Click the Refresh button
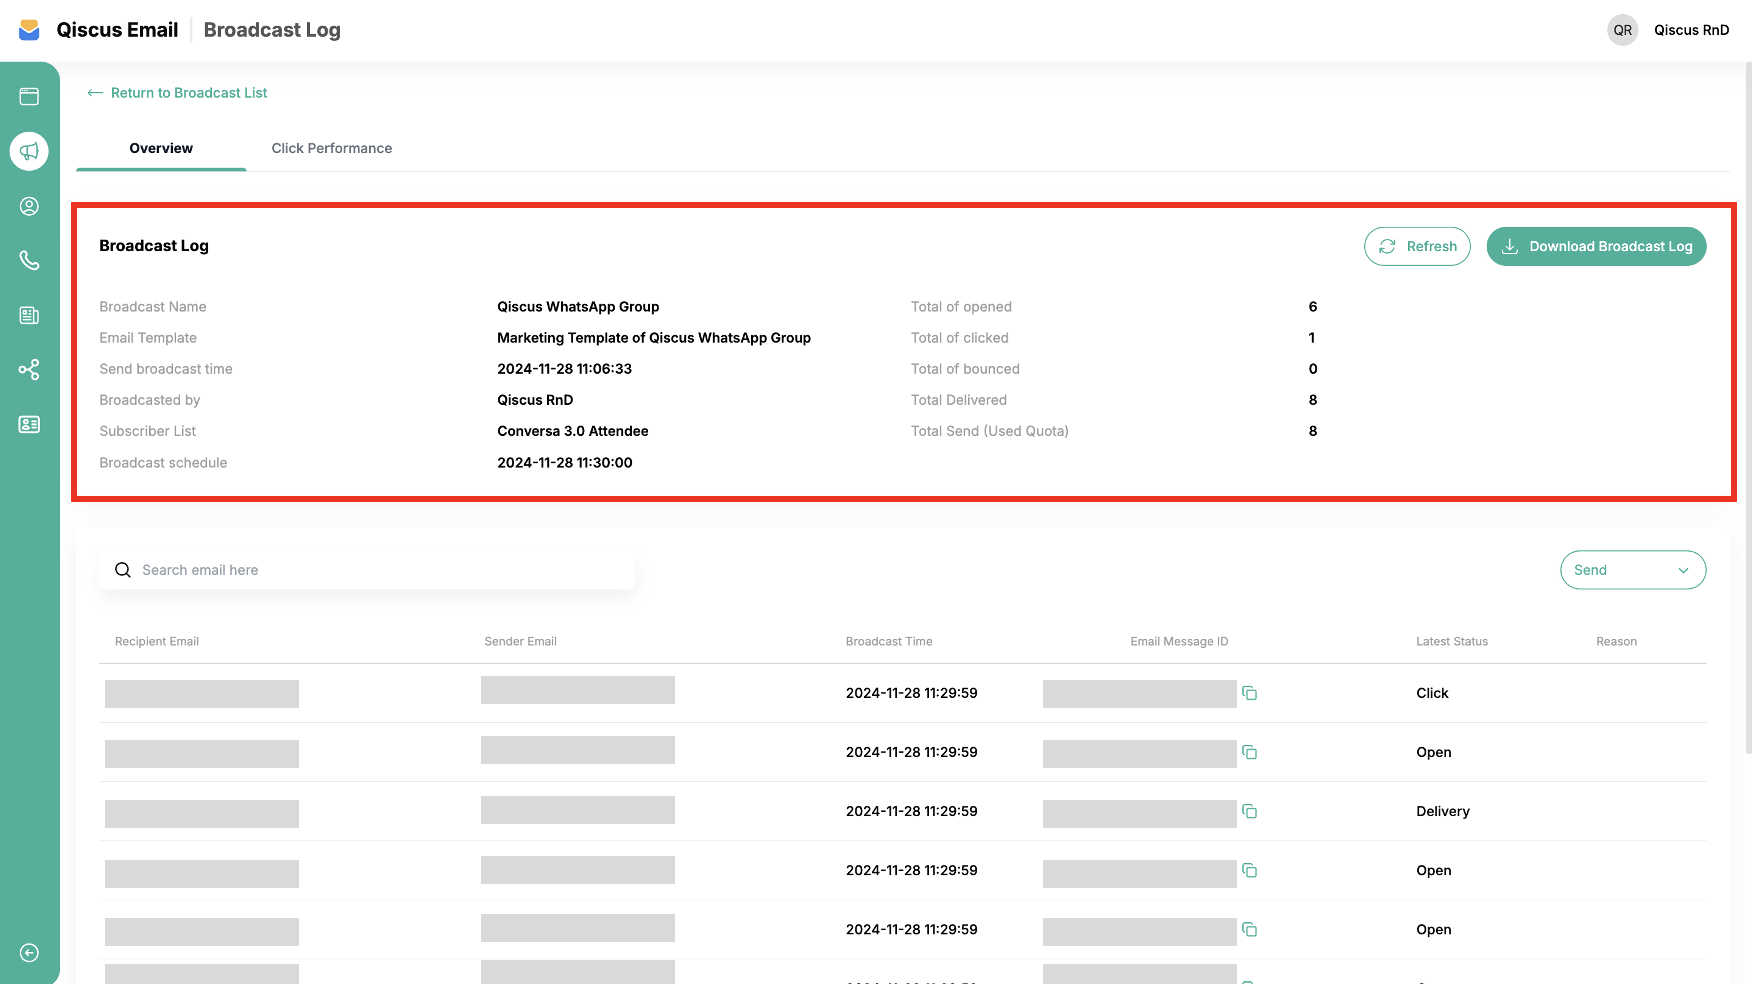Screen dimensions: 1752x984 point(1417,246)
